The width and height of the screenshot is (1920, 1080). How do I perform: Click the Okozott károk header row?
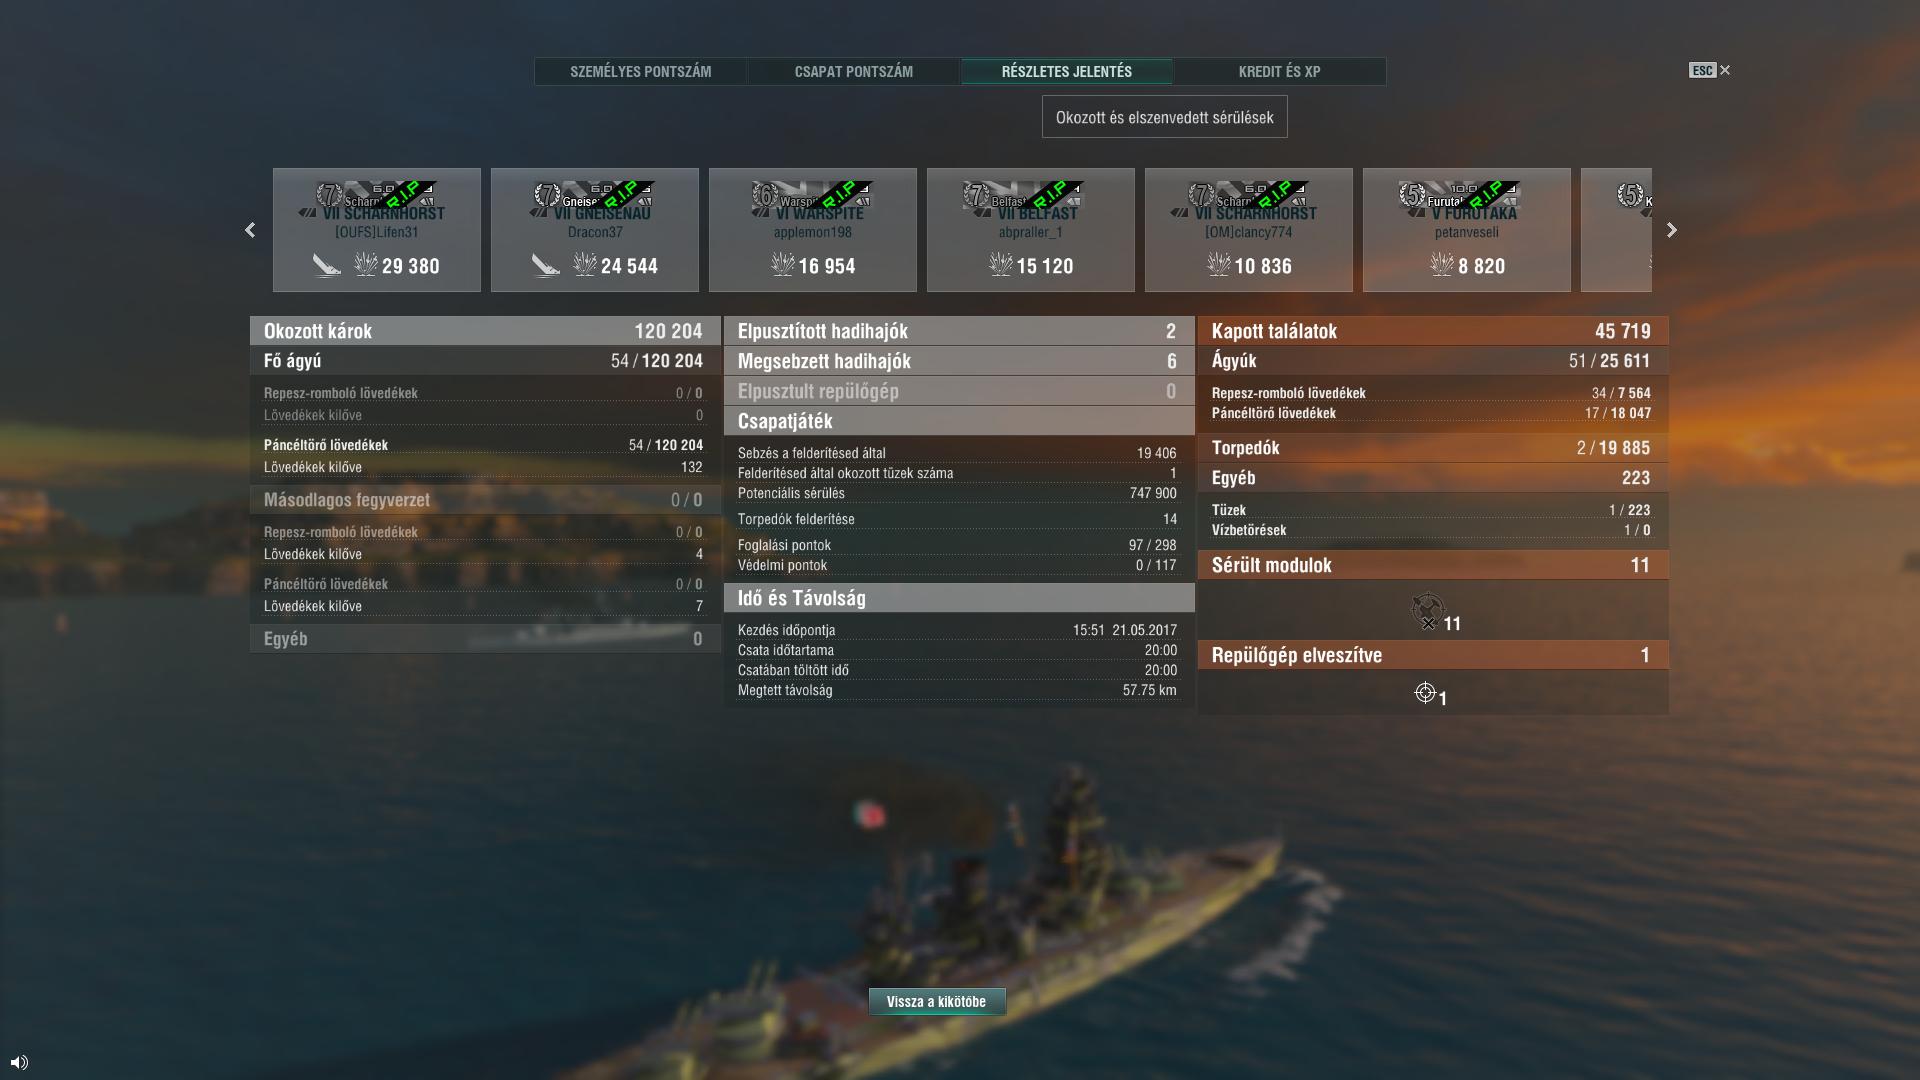[x=485, y=331]
